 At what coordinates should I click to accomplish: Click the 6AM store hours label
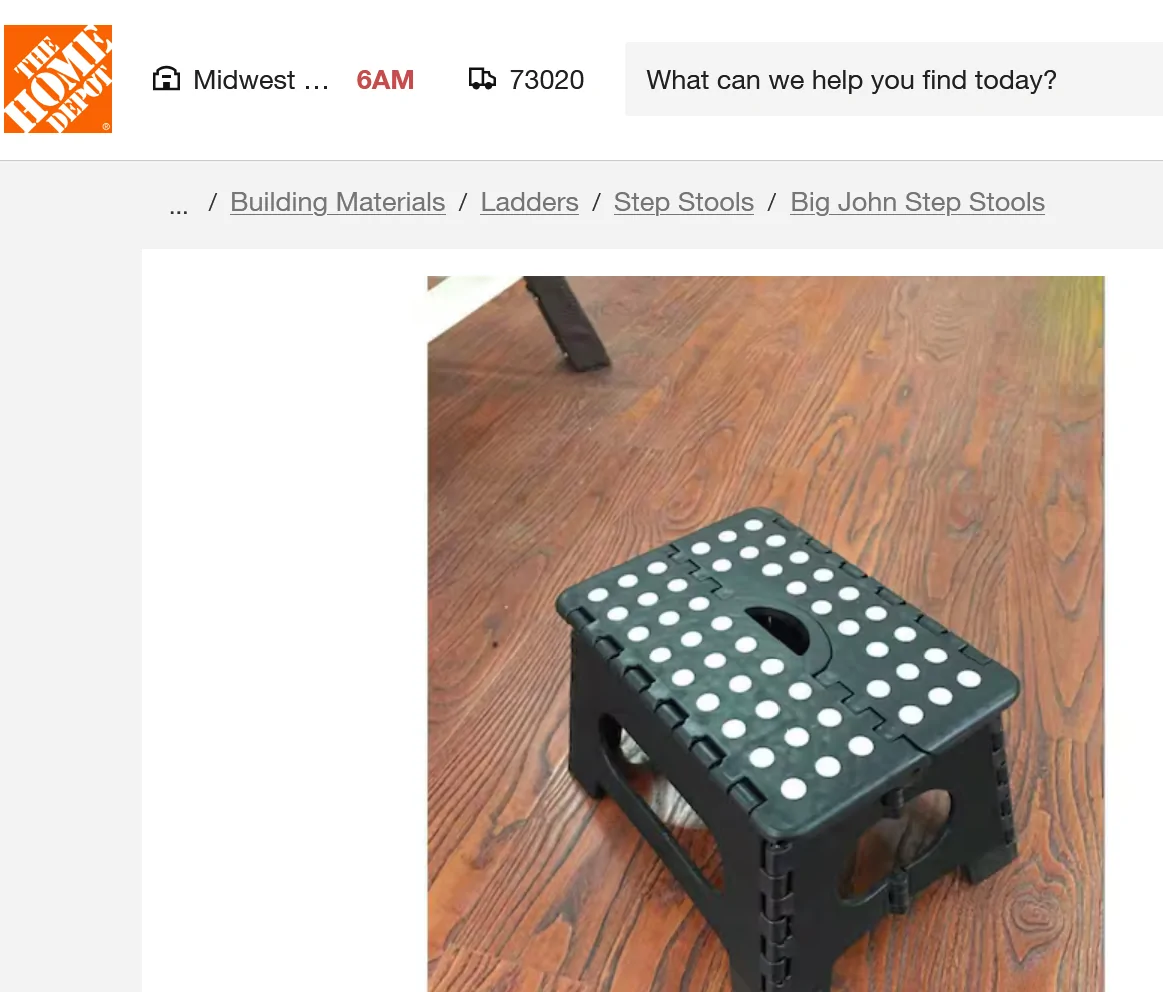click(x=385, y=79)
